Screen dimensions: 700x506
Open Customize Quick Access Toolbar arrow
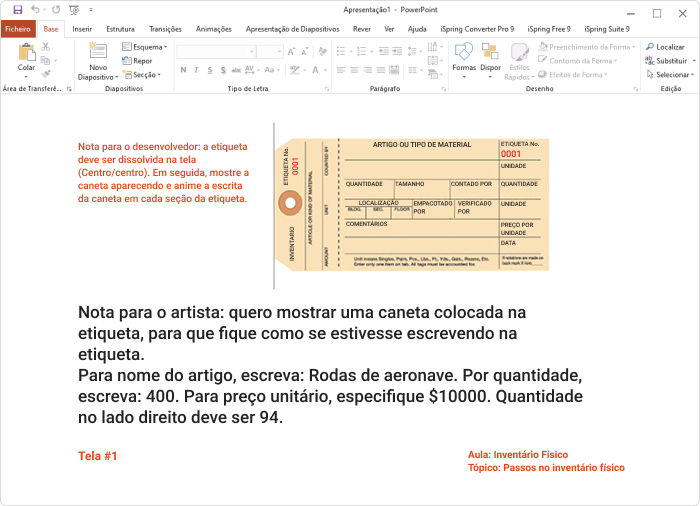91,10
